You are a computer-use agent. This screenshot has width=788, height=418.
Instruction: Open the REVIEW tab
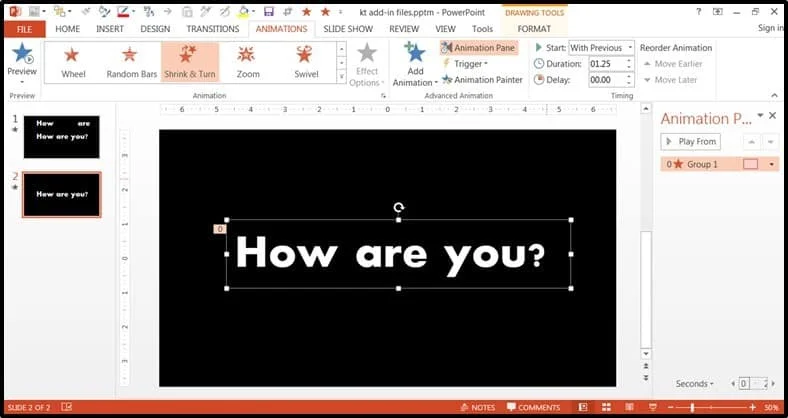404,29
